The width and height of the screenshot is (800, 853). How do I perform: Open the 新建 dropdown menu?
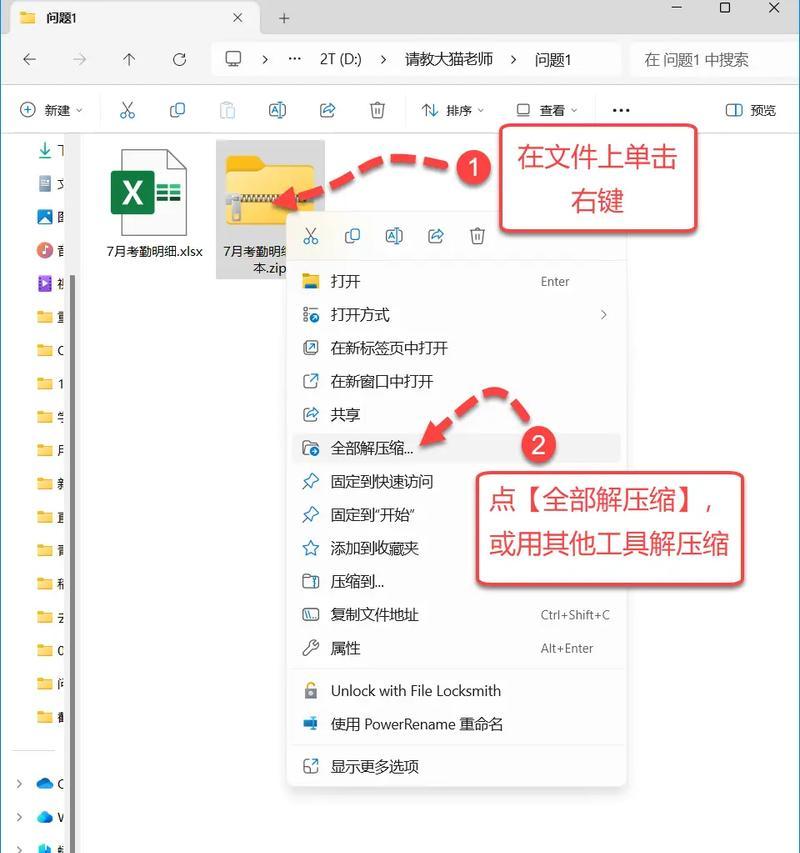tap(50, 110)
